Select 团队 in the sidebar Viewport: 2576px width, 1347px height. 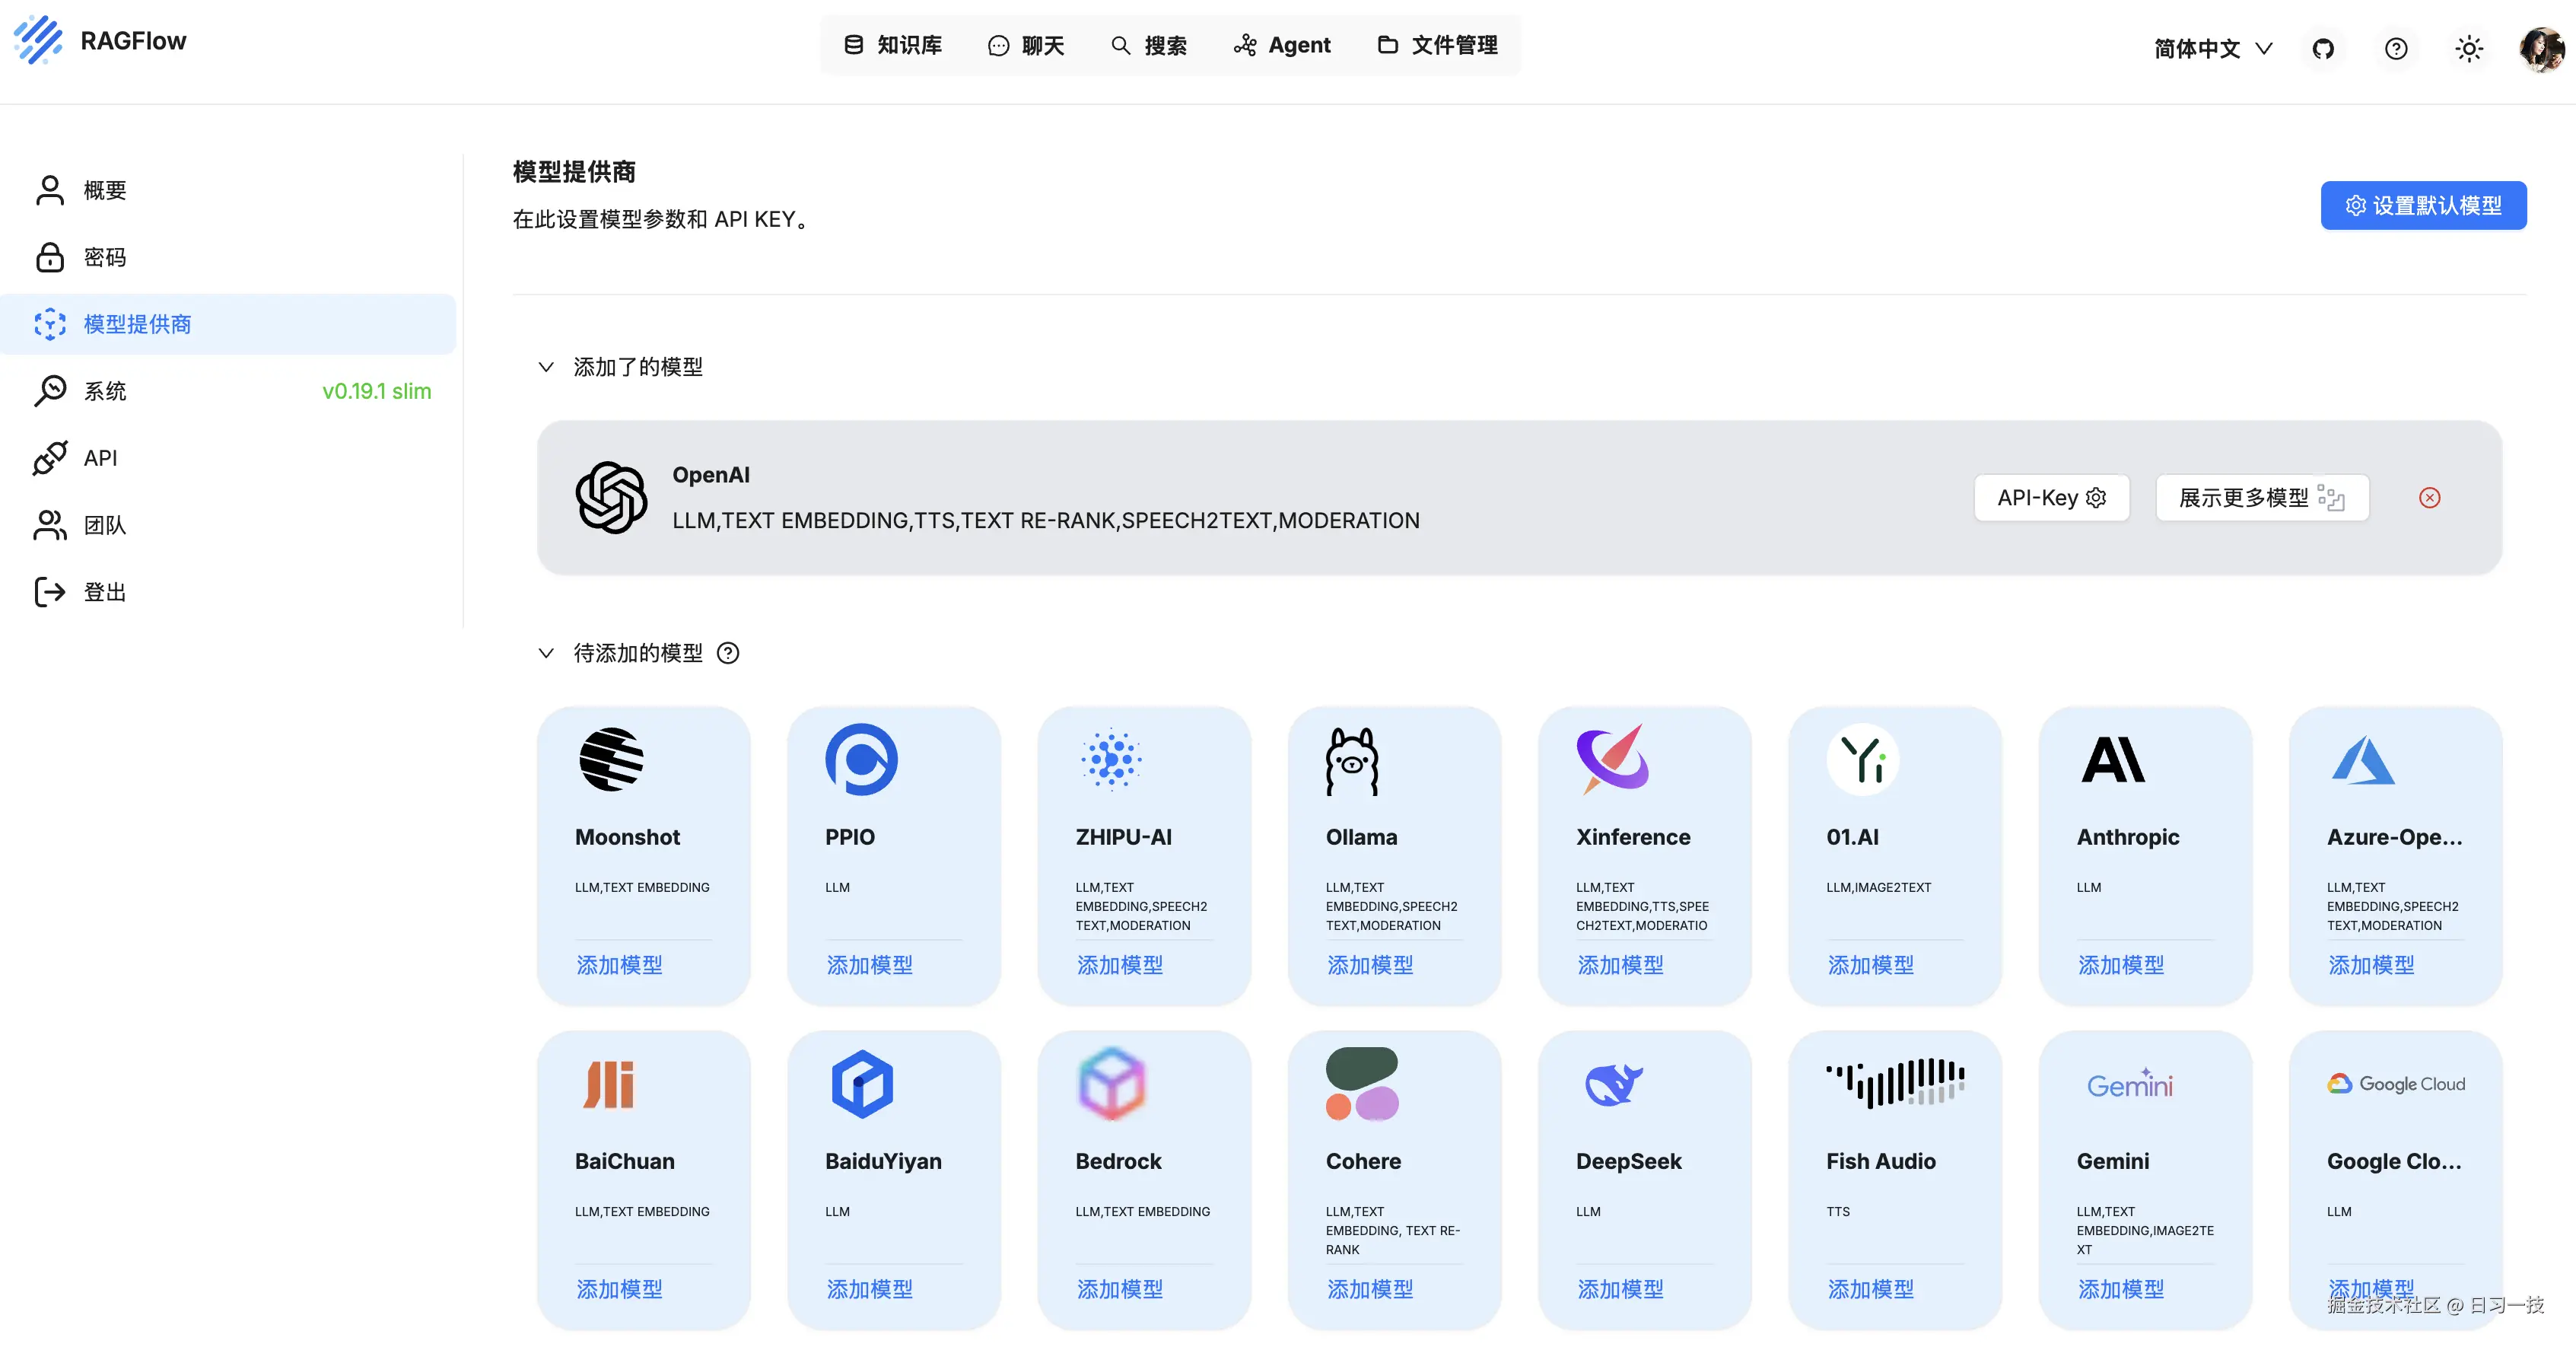click(x=104, y=525)
